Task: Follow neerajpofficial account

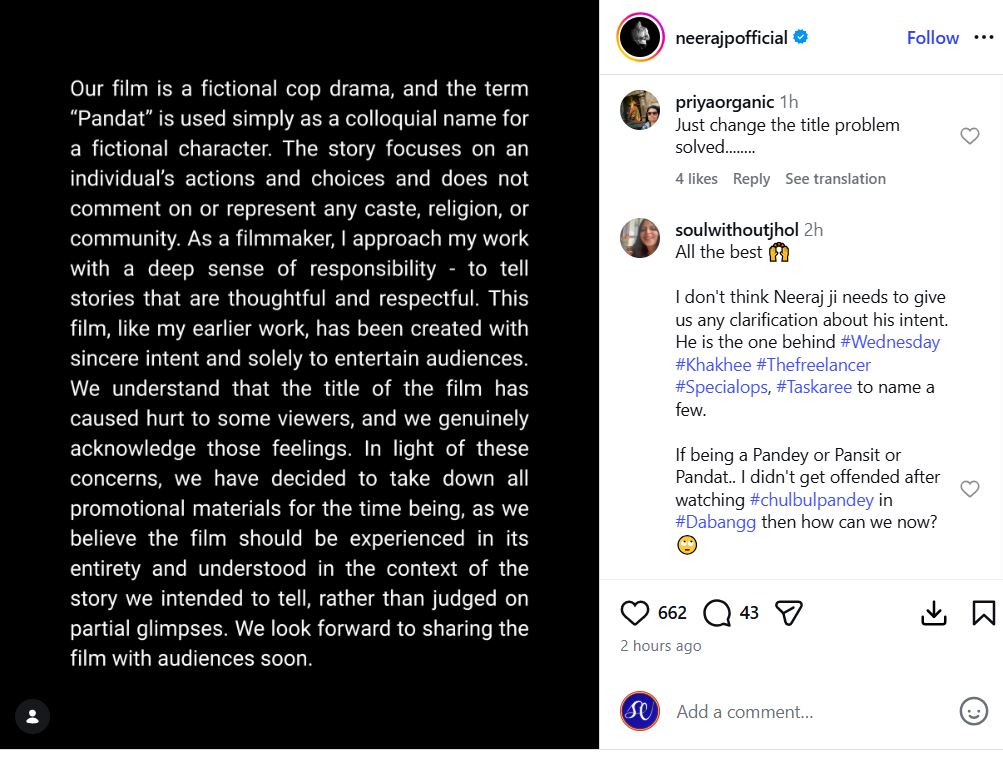Action: tap(932, 38)
